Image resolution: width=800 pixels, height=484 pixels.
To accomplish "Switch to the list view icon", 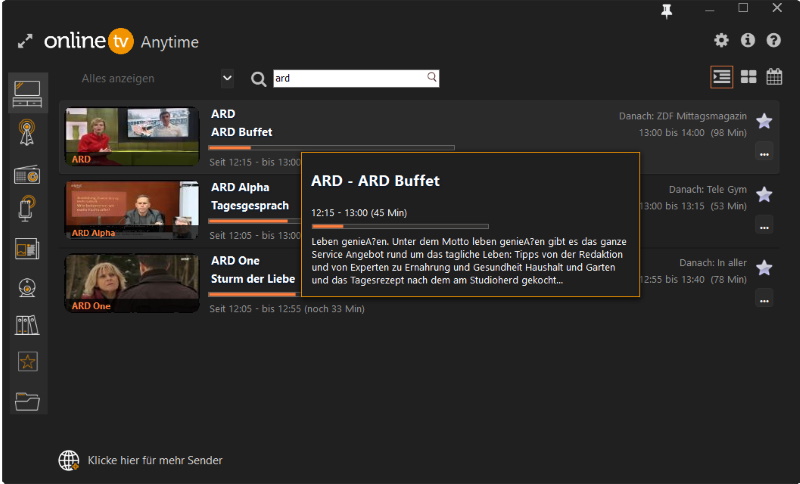I will point(721,77).
